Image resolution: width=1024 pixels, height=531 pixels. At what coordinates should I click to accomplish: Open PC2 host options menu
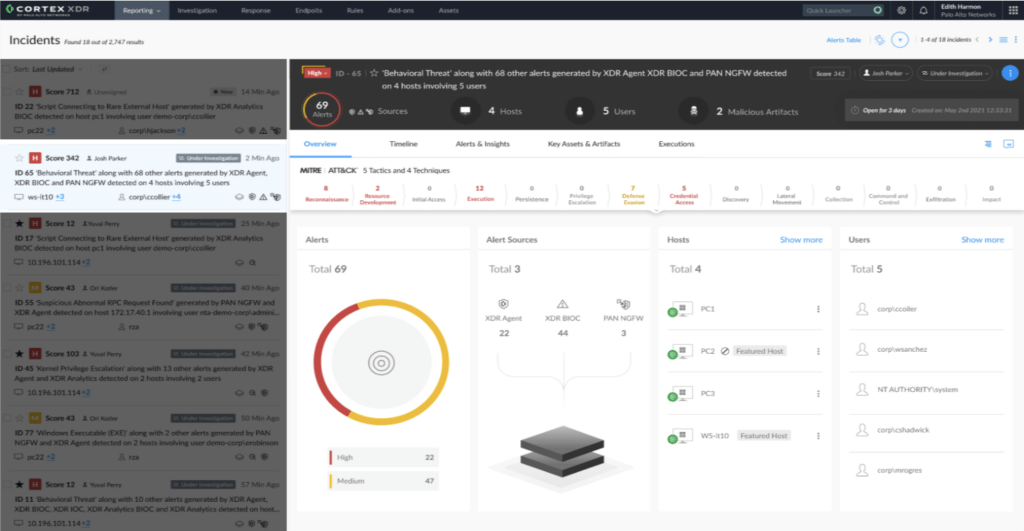click(818, 351)
